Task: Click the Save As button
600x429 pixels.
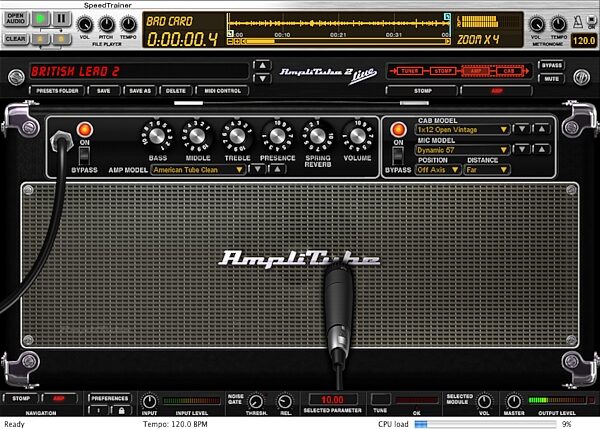Action: (140, 91)
